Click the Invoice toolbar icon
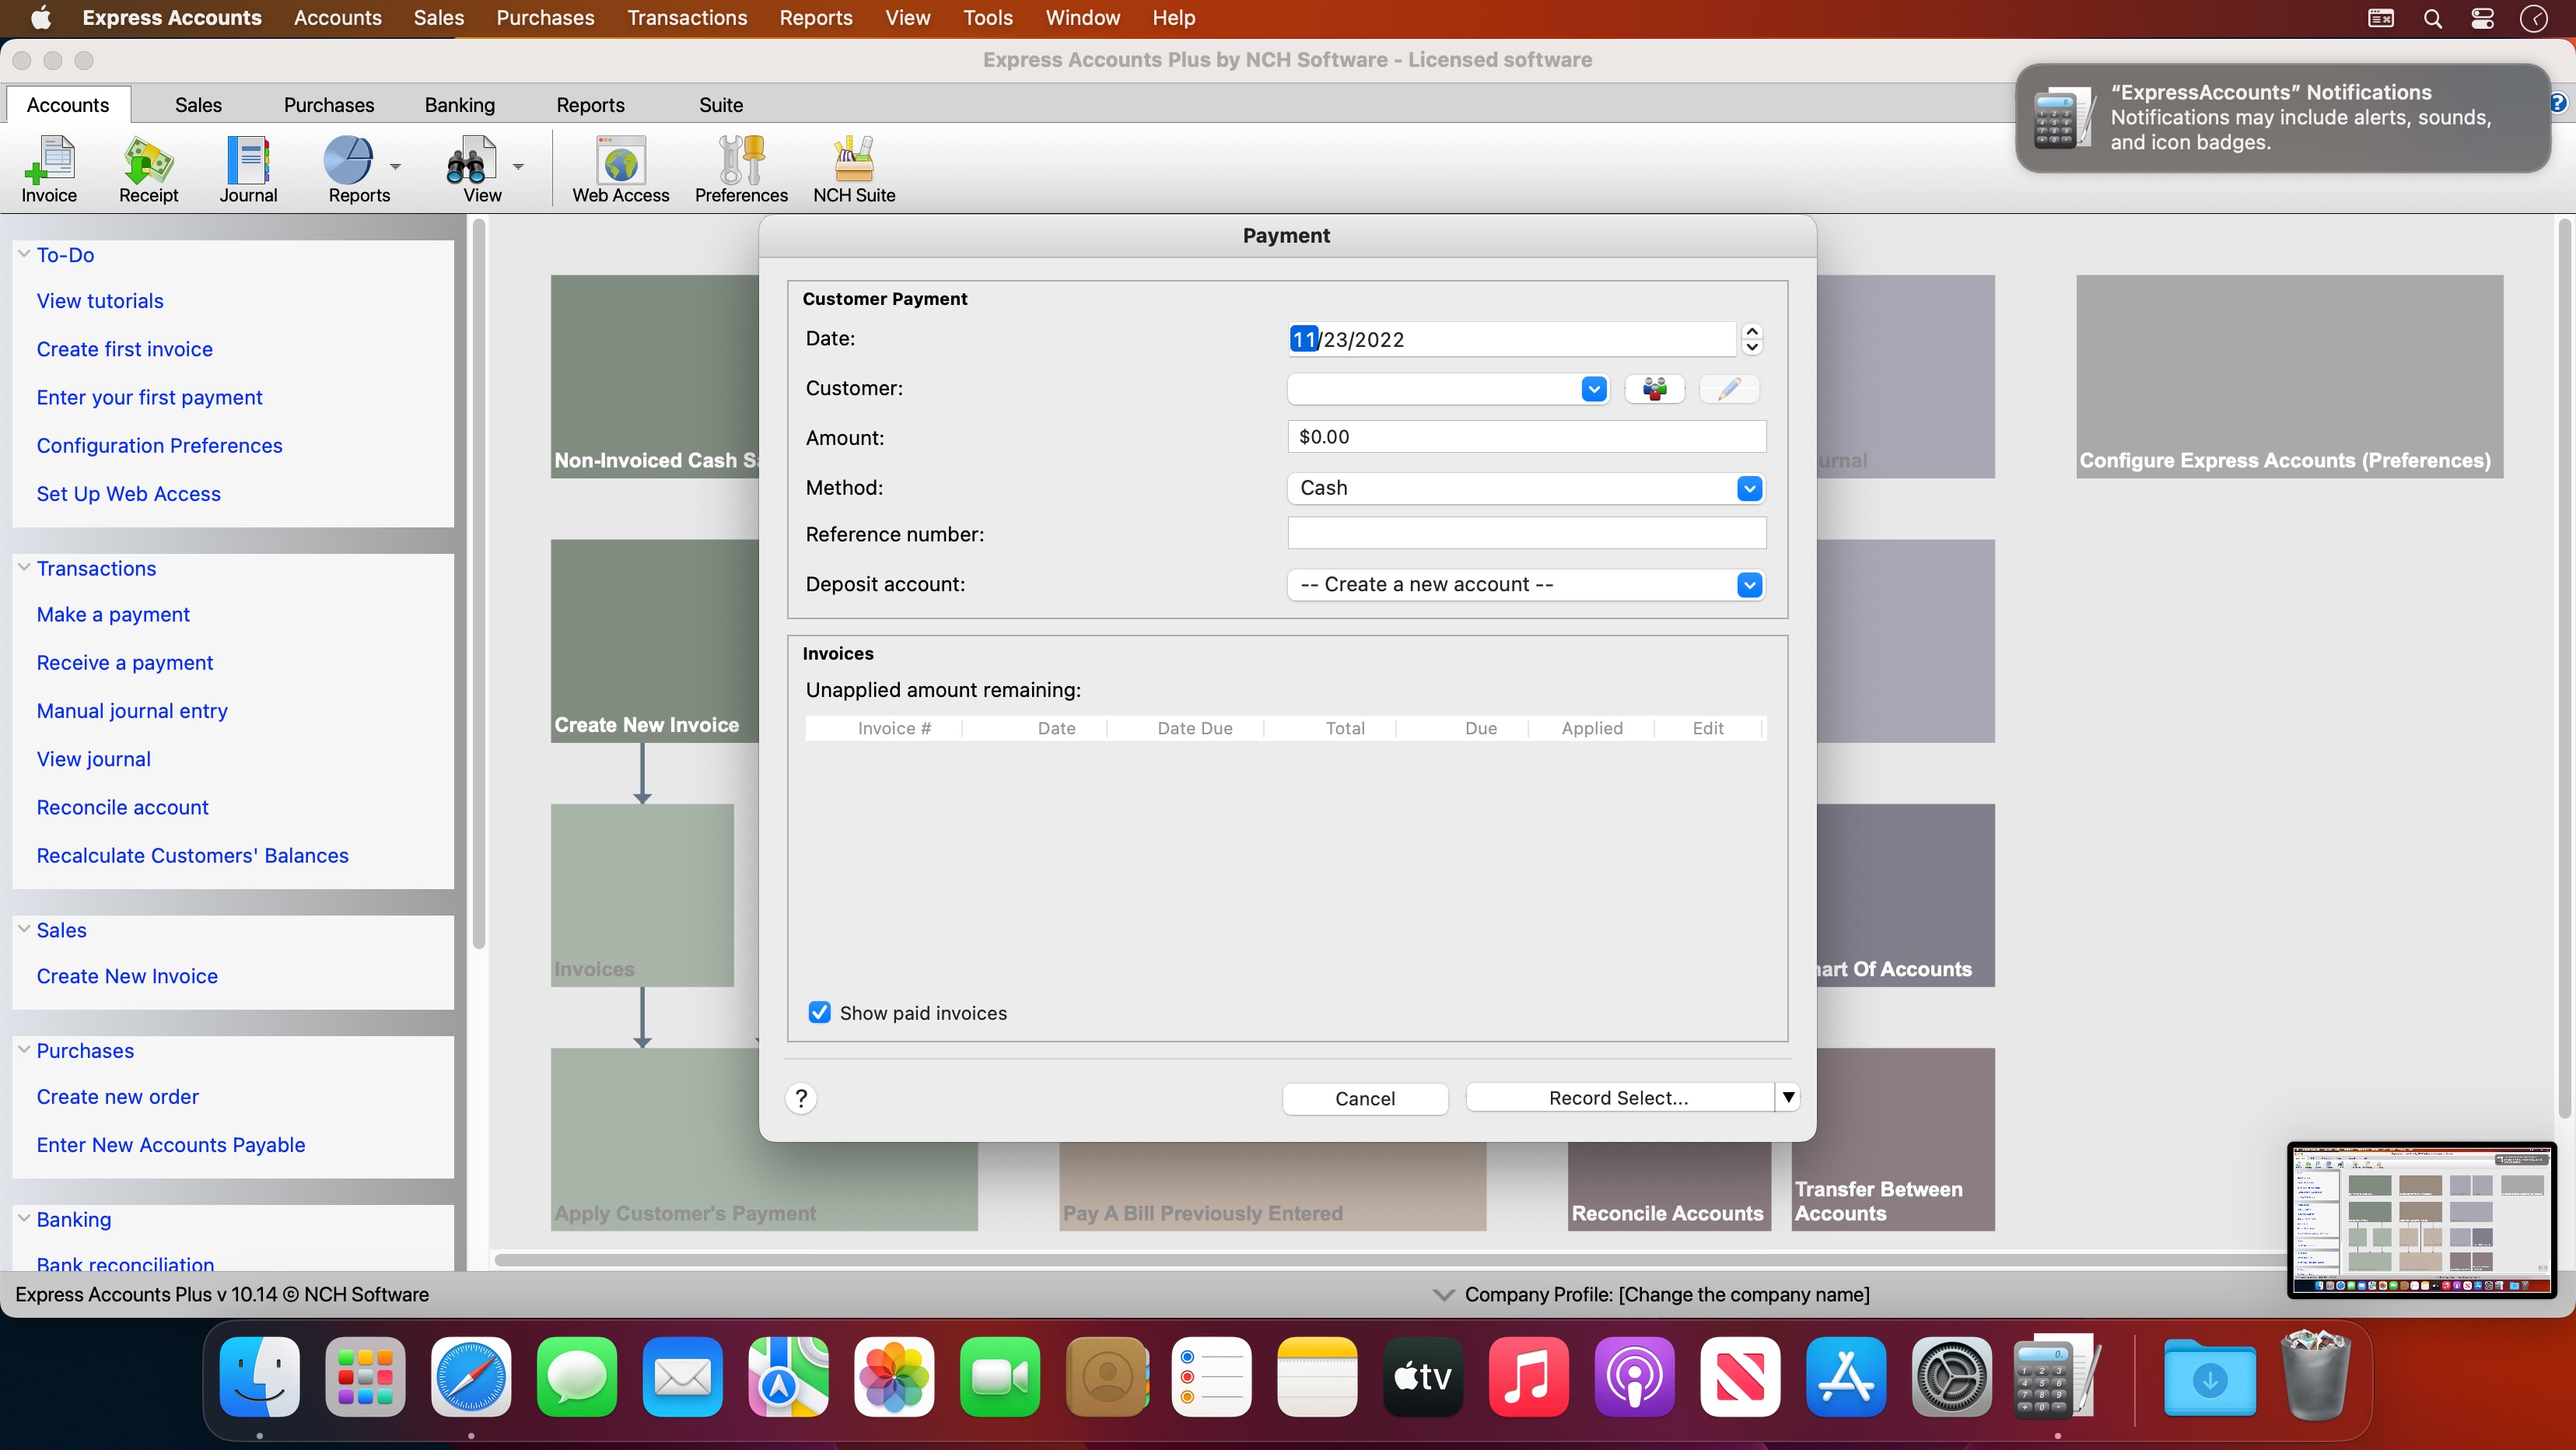2576x1450 pixels. point(49,168)
